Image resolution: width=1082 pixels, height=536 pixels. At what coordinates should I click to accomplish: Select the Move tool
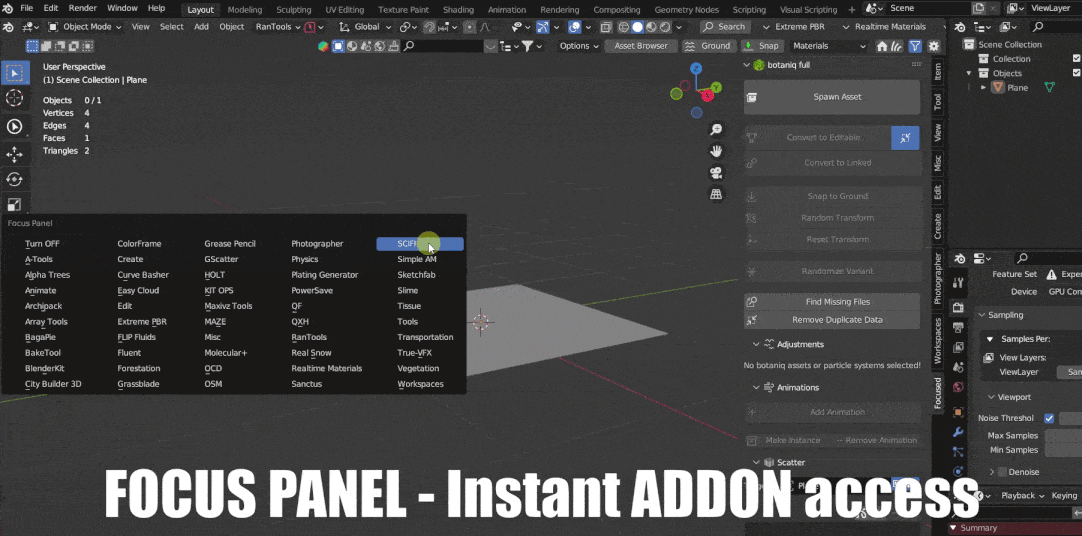[x=14, y=153]
